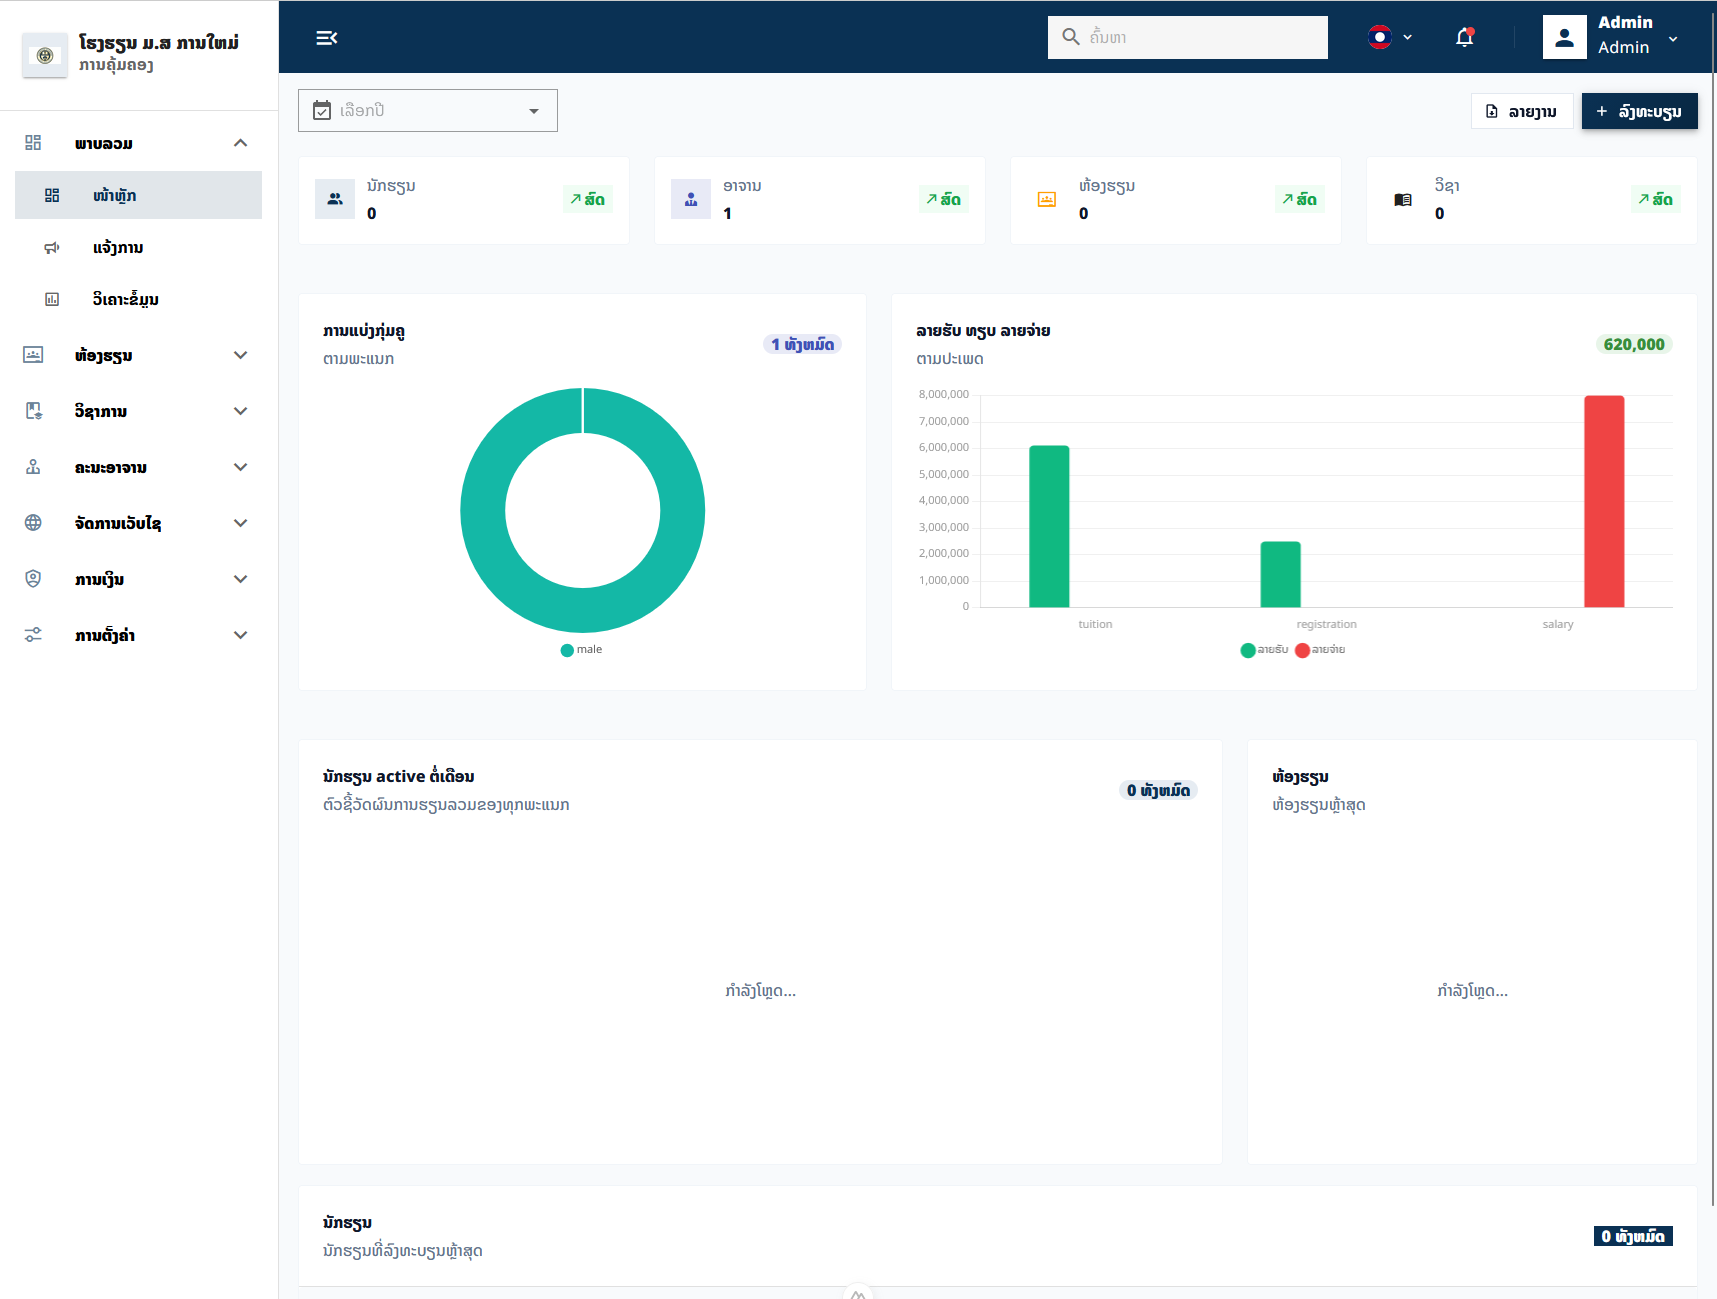The height and width of the screenshot is (1299, 1717).
Task: Expand the ຫ້ອງຮຽນ sidebar menu
Action: point(138,355)
